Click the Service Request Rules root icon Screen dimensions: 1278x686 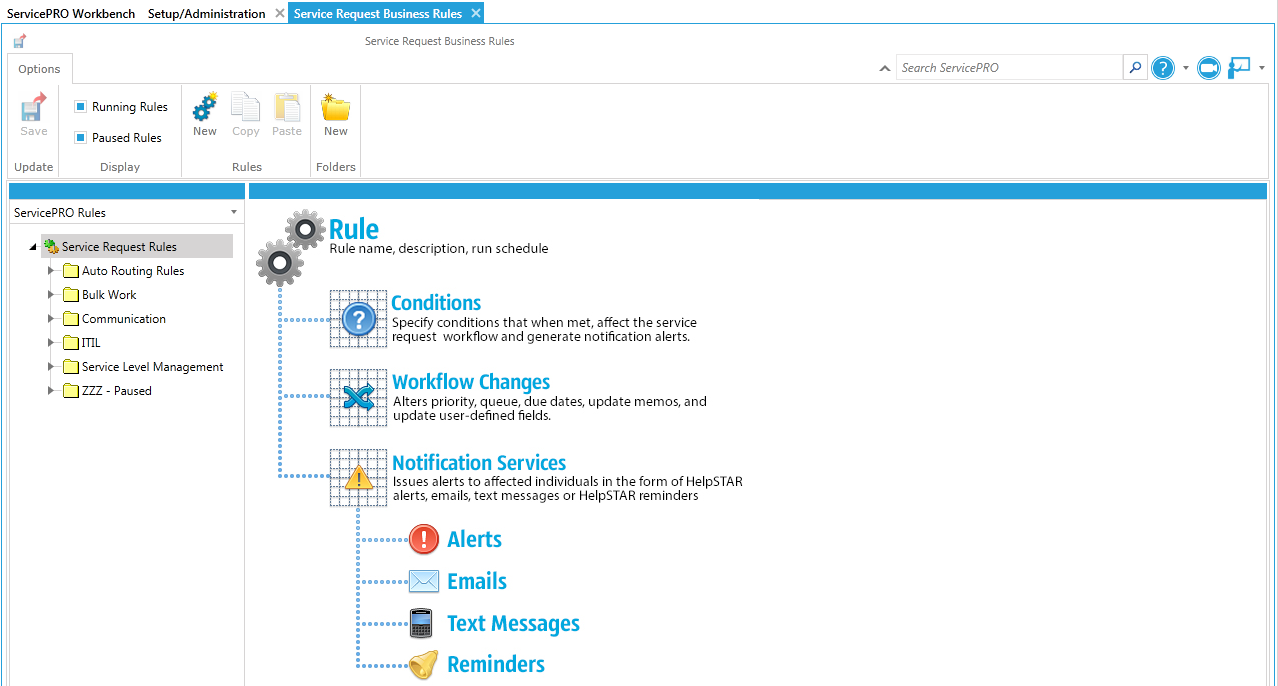tap(51, 246)
